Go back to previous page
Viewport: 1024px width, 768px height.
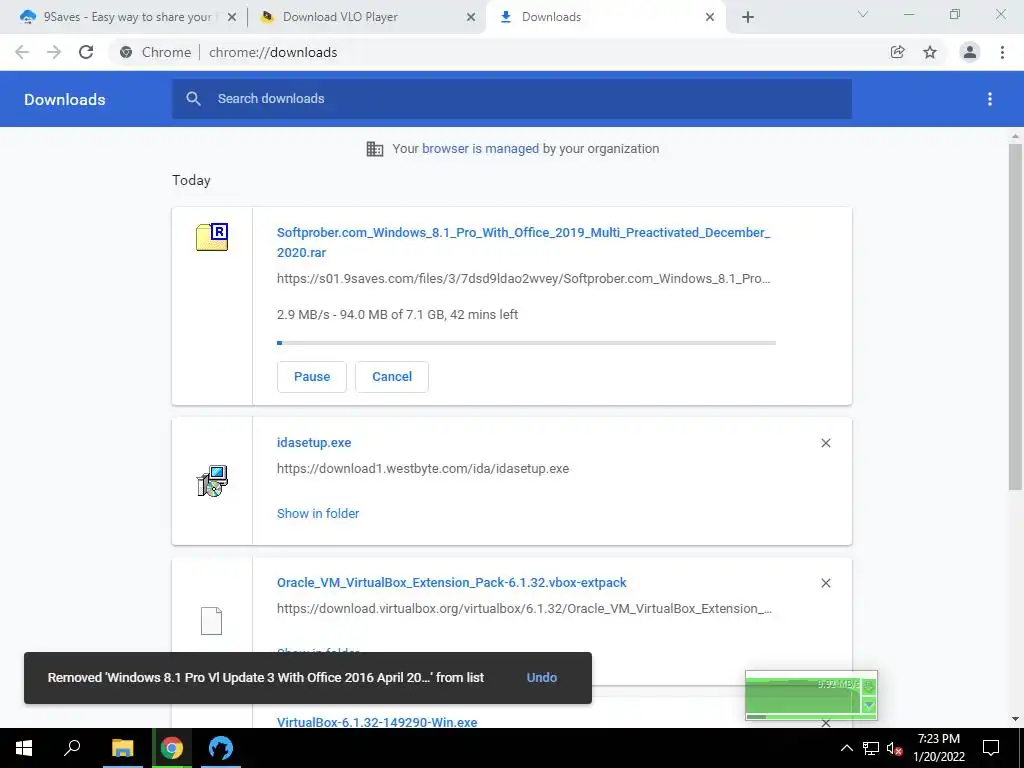(x=22, y=52)
